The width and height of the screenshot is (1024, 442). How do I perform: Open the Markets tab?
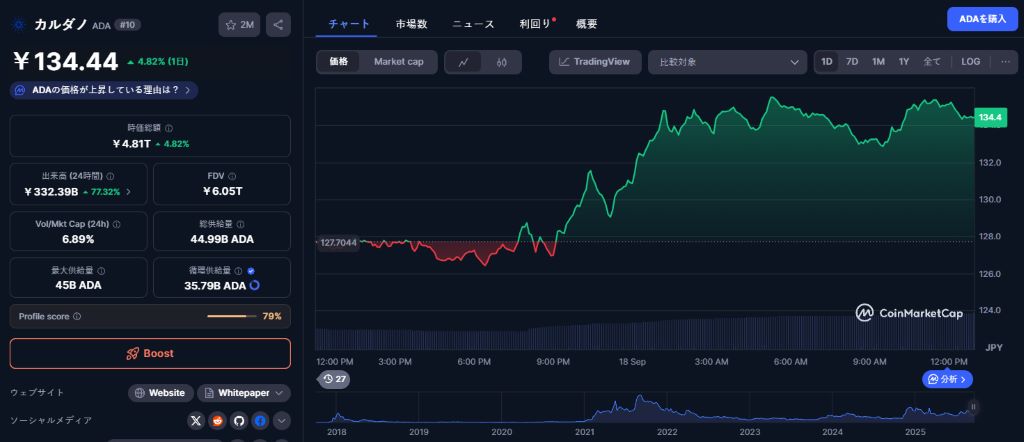(411, 23)
